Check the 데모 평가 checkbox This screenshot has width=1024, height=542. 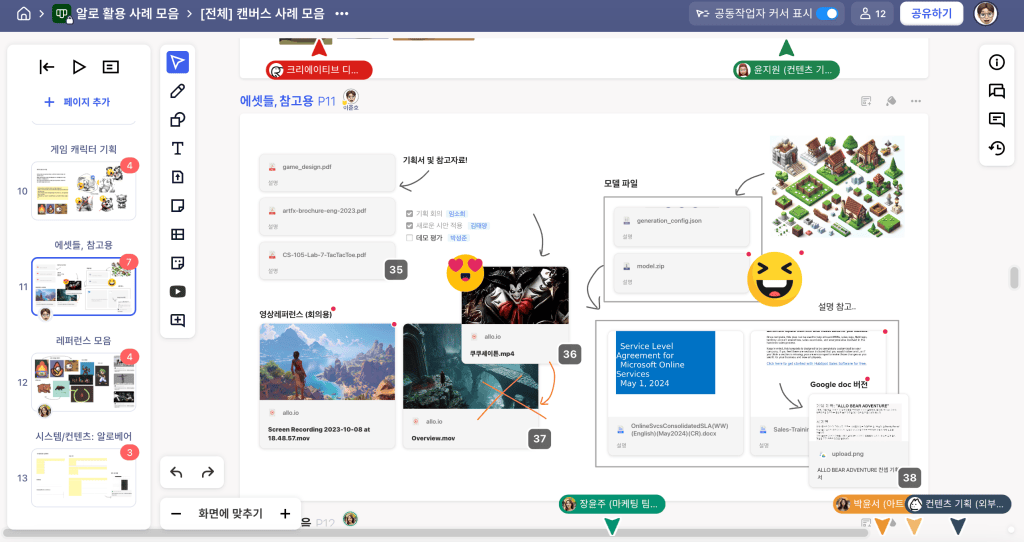pos(409,238)
